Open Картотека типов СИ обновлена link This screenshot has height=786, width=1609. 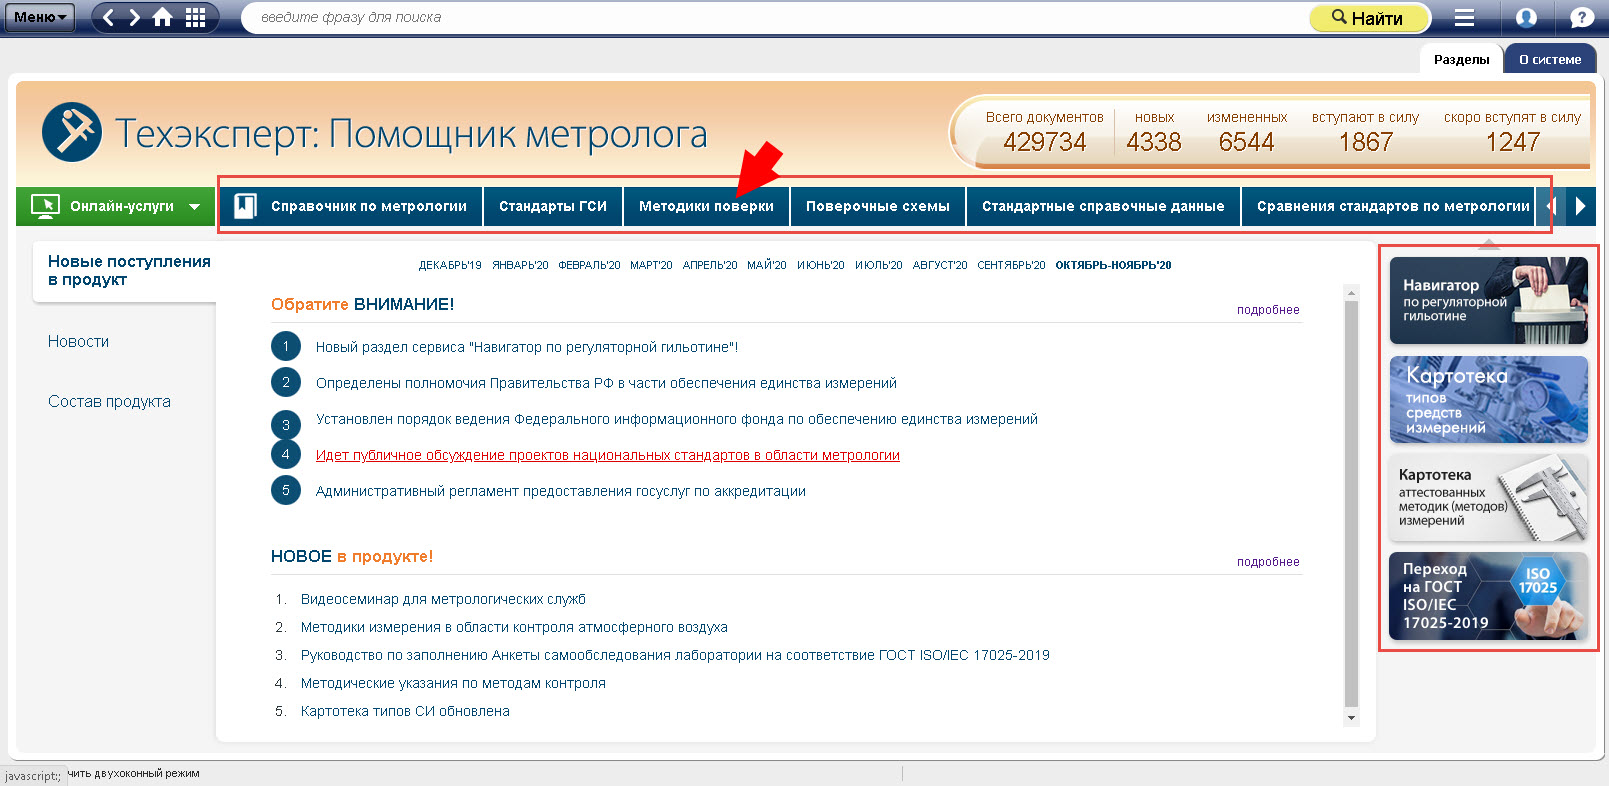click(x=405, y=711)
